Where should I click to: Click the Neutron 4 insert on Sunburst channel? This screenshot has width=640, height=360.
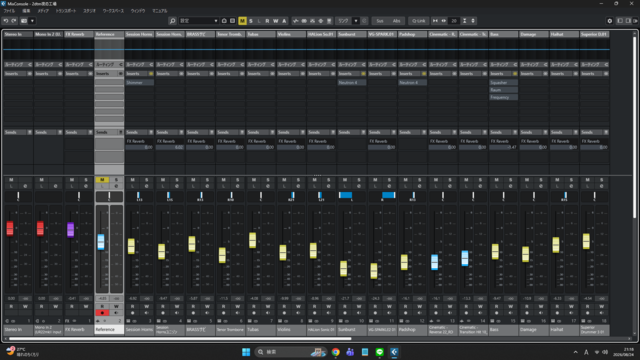tap(352, 82)
